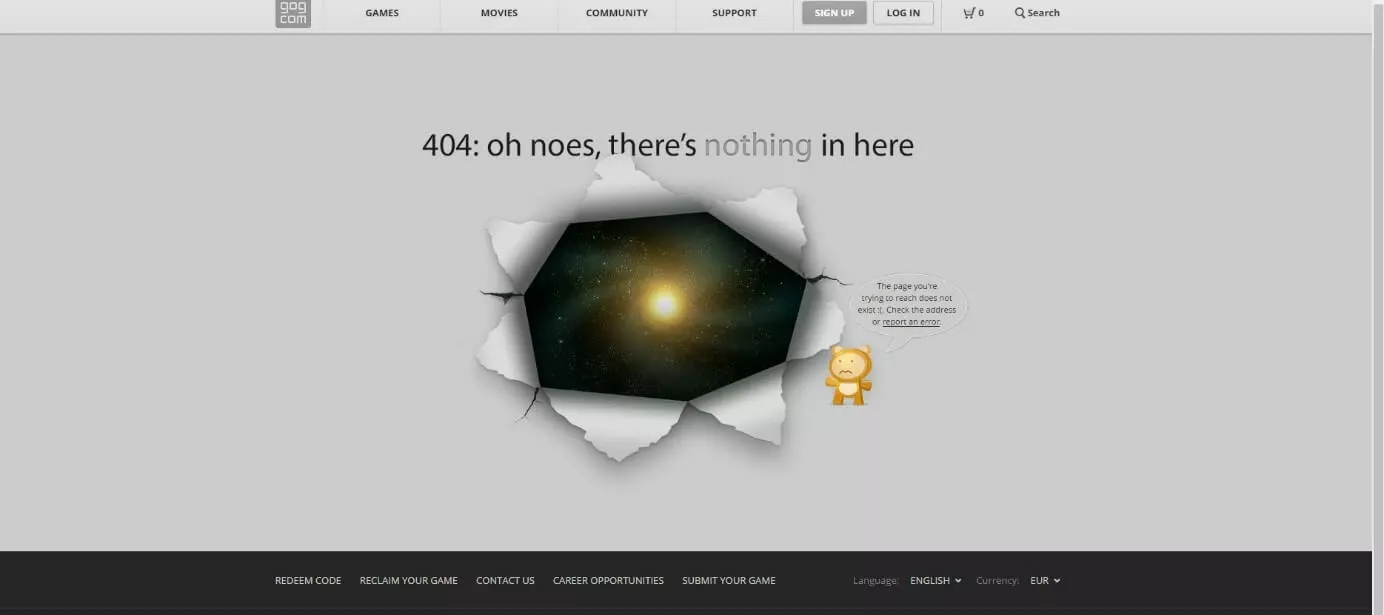1384x615 pixels.
Task: Click the orange bear mascot
Action: point(848,375)
